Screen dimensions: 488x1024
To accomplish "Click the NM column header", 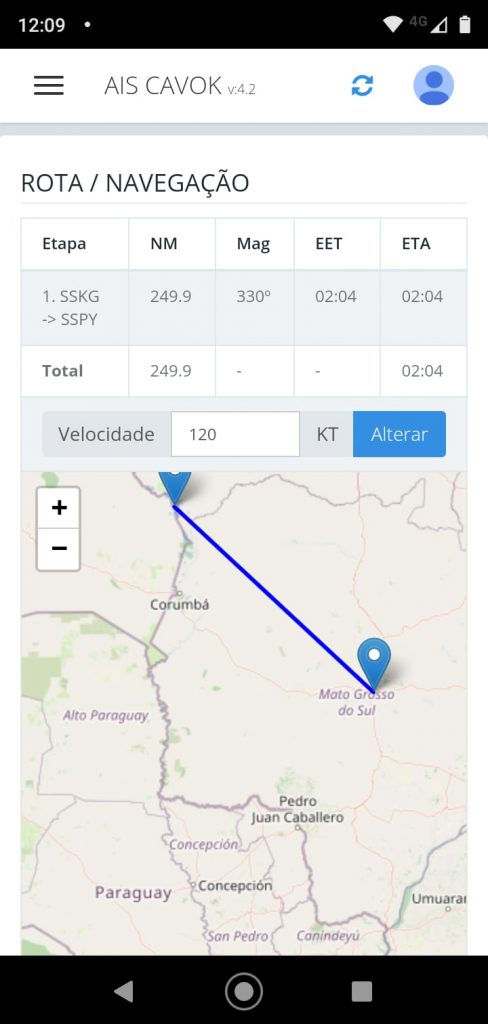I will click(x=163, y=244).
